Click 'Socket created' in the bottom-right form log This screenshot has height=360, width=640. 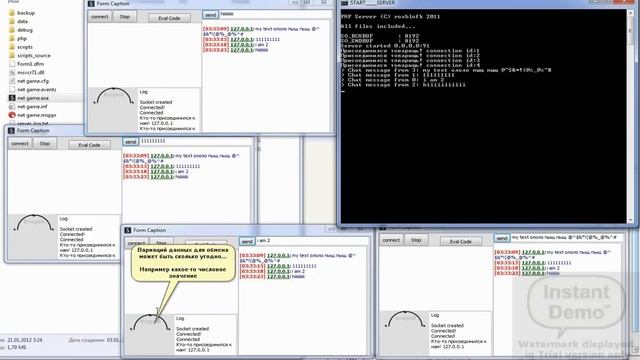(447, 326)
